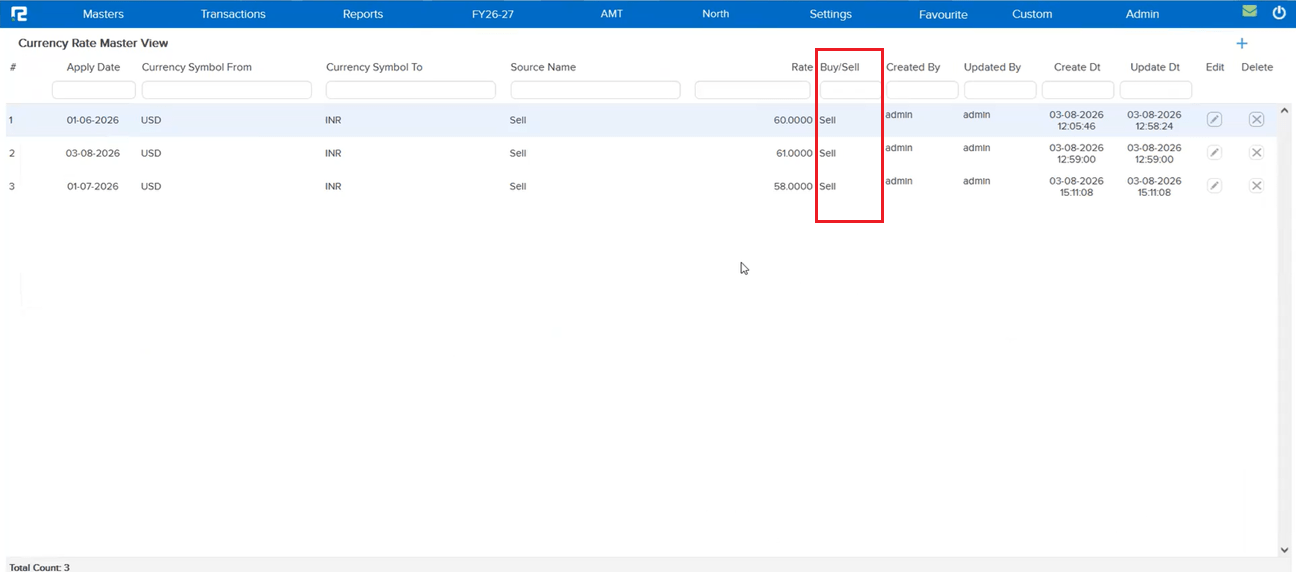Viewport: 1296px width, 572px height.
Task: Open the Custom menu
Action: point(1032,14)
